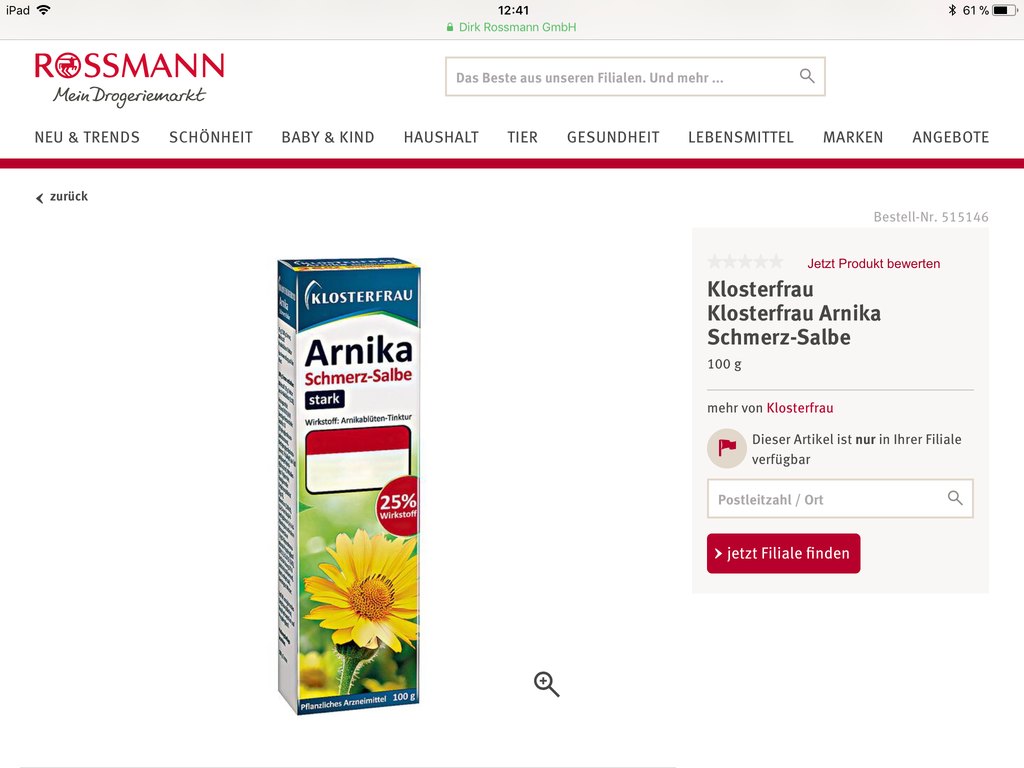1024x768 pixels.
Task: Open the Marken menu
Action: (852, 137)
